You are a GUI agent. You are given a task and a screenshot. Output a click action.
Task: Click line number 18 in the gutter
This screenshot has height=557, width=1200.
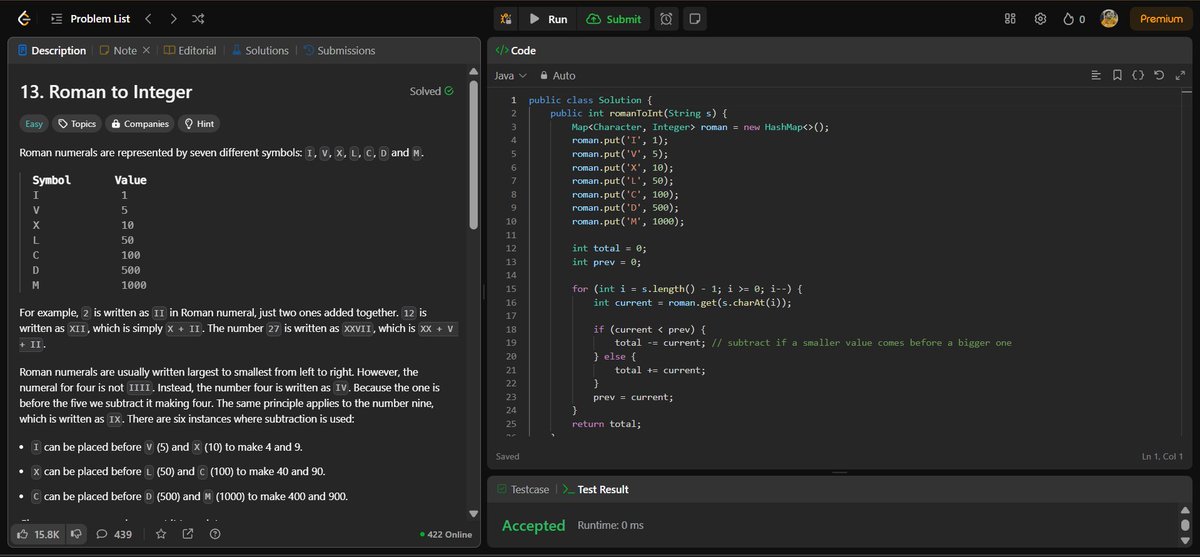(511, 329)
